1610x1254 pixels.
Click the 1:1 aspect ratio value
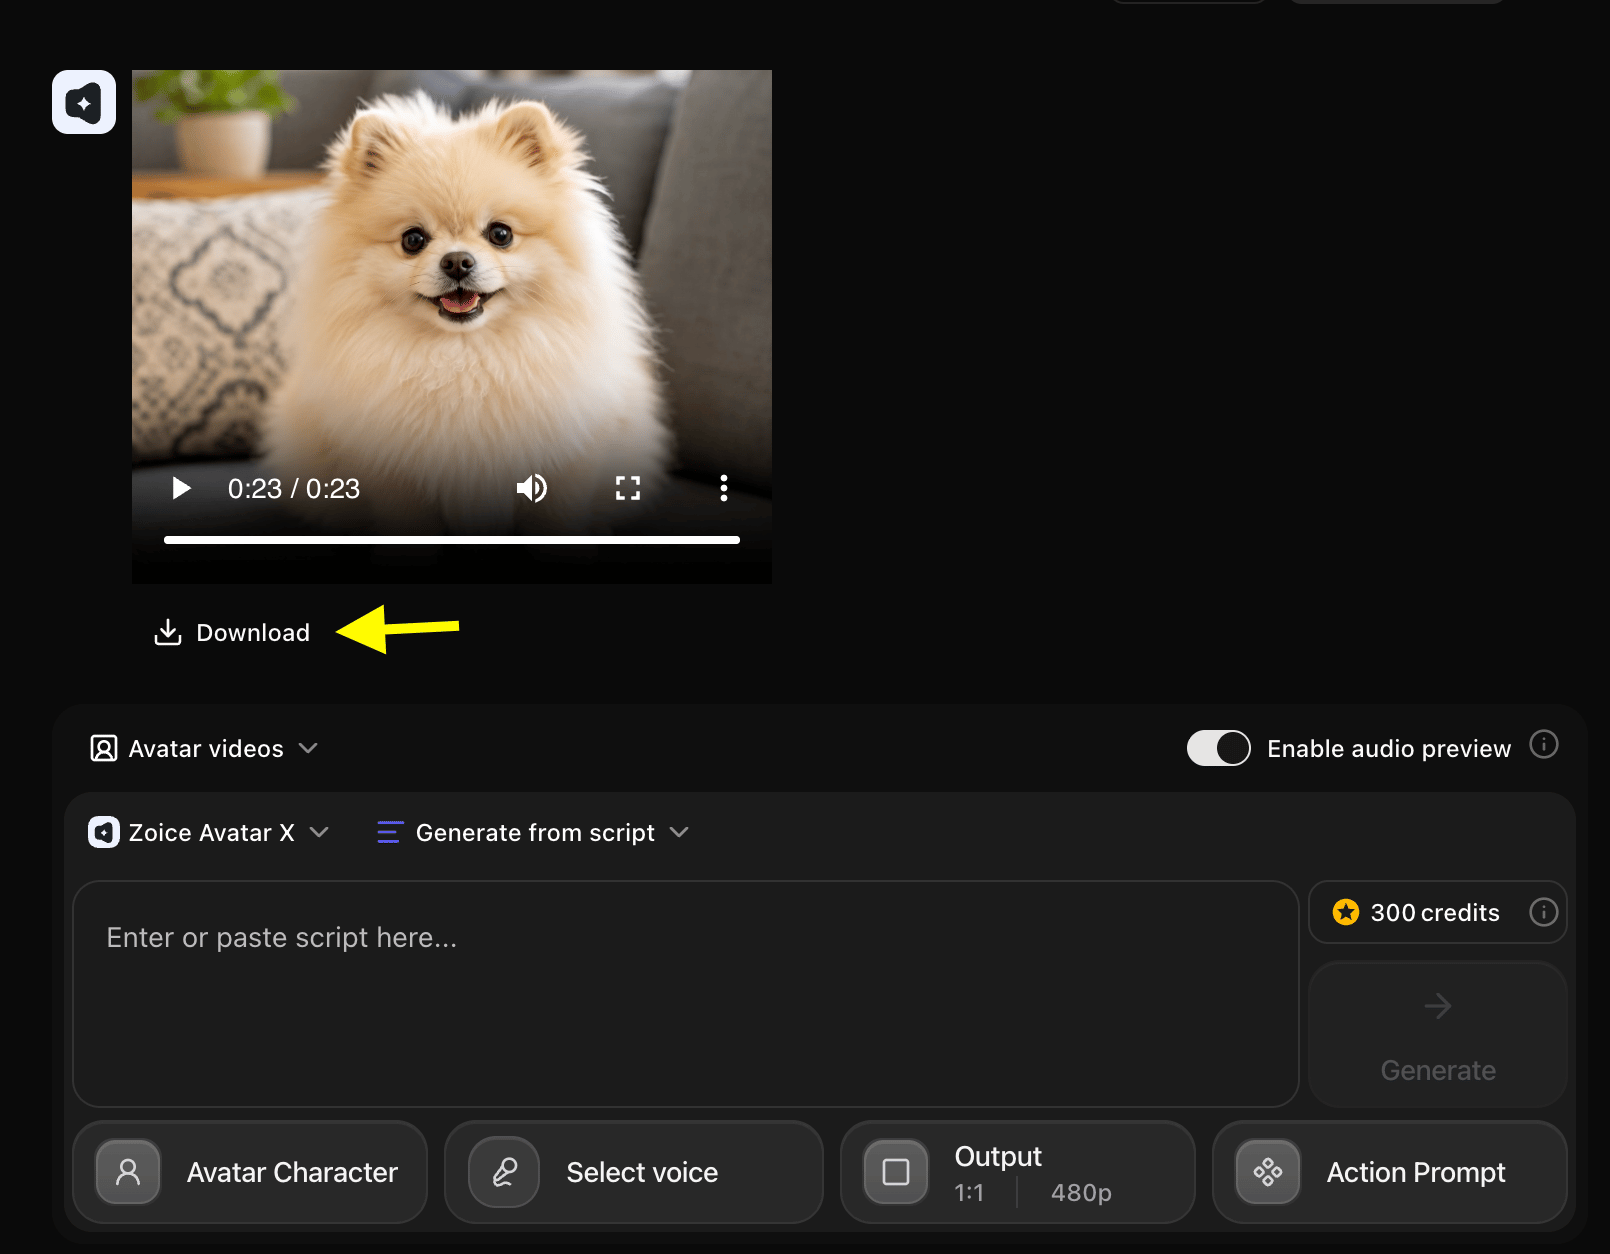coord(969,1193)
